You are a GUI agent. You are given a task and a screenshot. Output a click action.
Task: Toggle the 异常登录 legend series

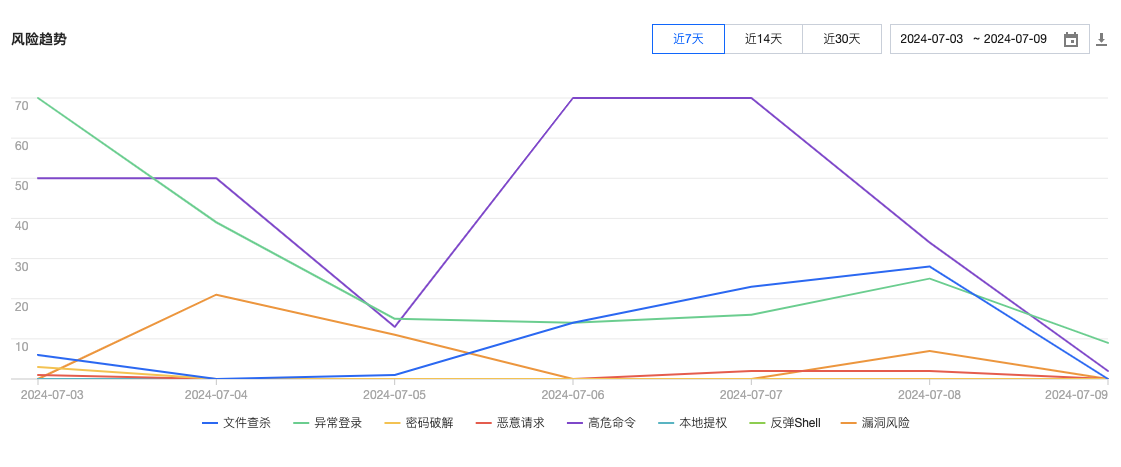[x=338, y=423]
